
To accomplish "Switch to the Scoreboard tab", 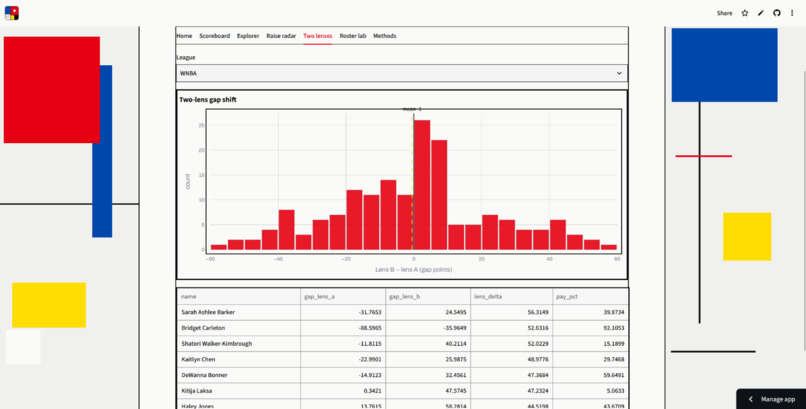I will 214,36.
